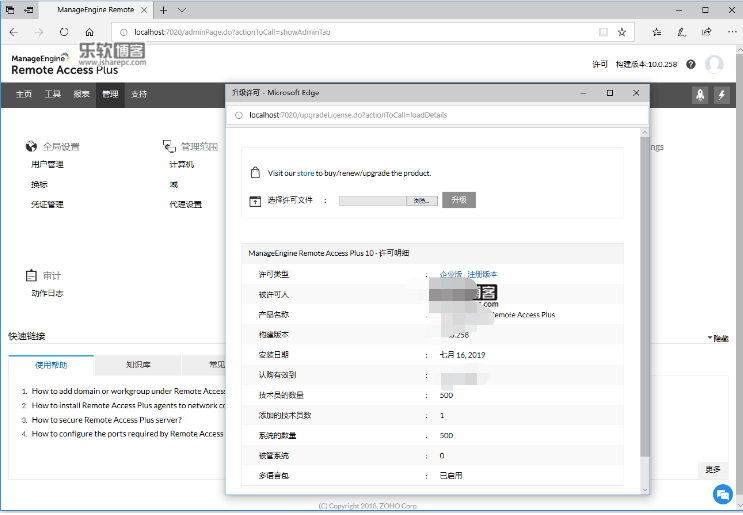The height and width of the screenshot is (515, 743).
Task: Click the 浏览 browse button
Action: 422,201
